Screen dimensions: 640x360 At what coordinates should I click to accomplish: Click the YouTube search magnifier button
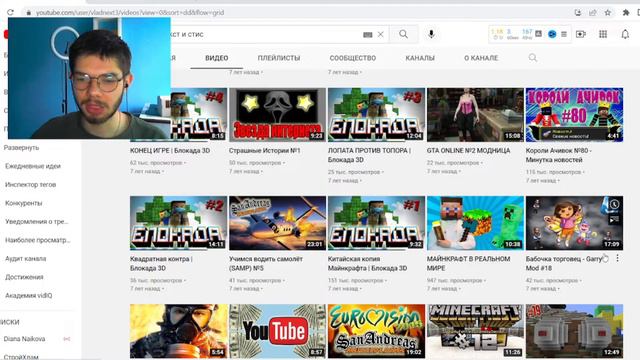pyautogui.click(x=403, y=34)
